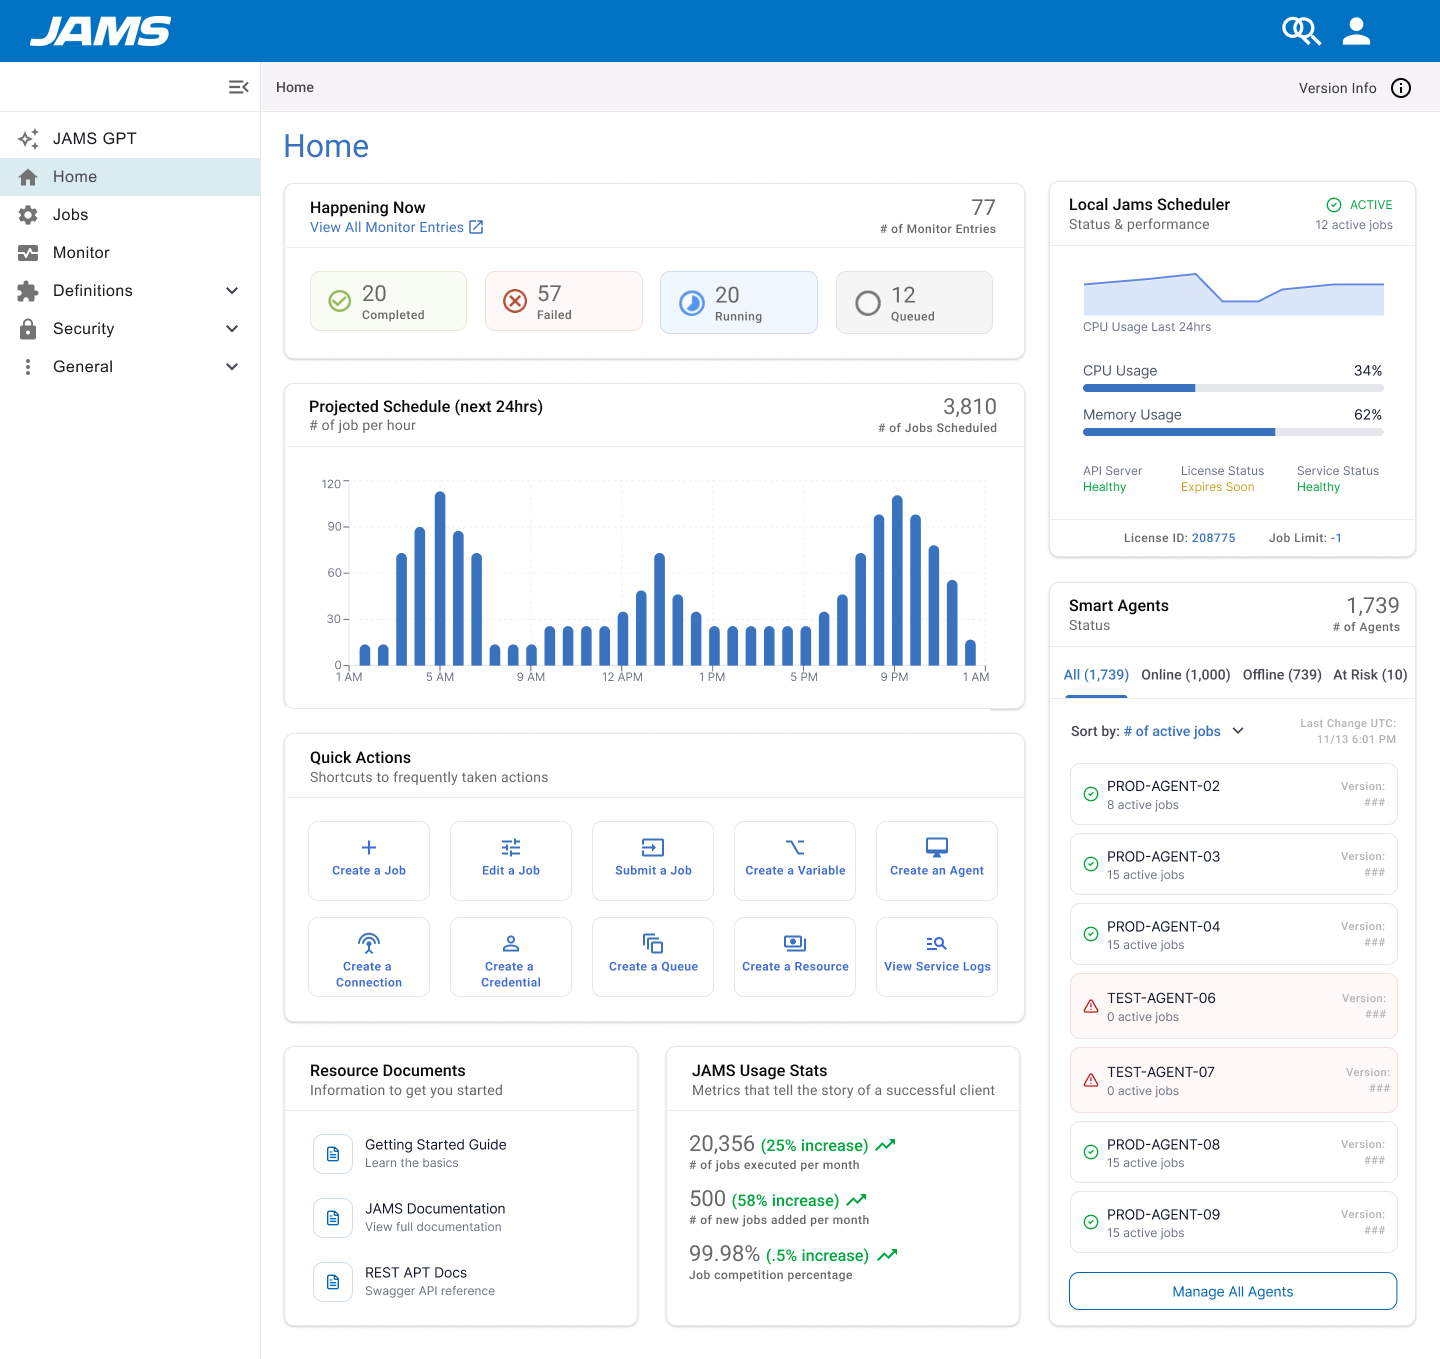Open the PROD-AGENT-02 agent entry
Screen dimensions: 1440x1359
click(1233, 794)
